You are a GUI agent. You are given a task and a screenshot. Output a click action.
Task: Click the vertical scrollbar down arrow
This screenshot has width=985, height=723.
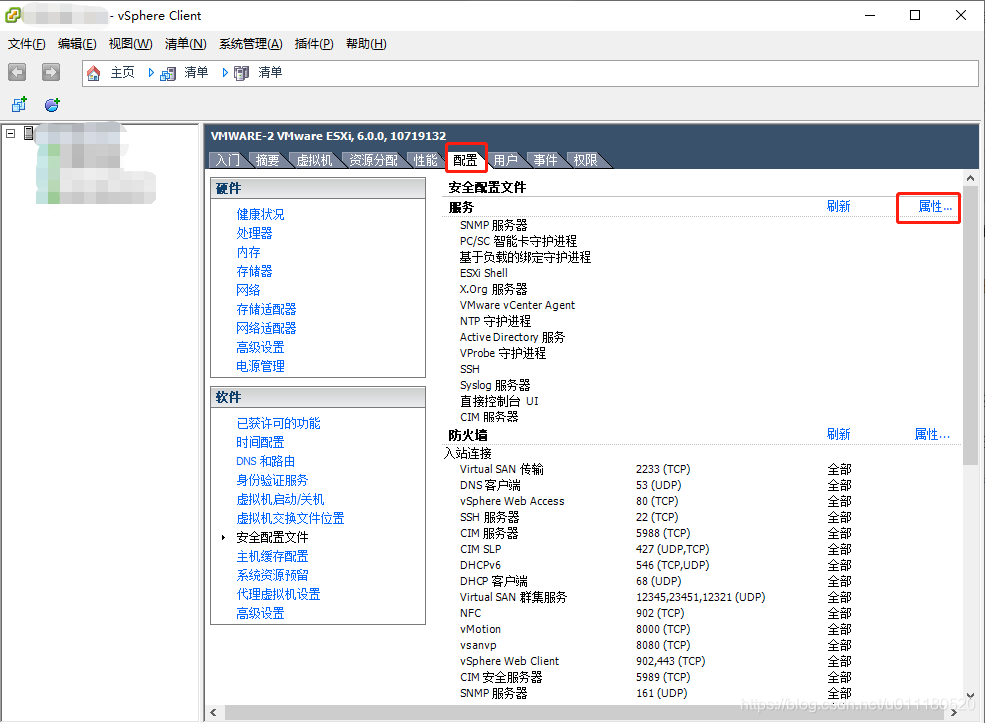click(971, 695)
